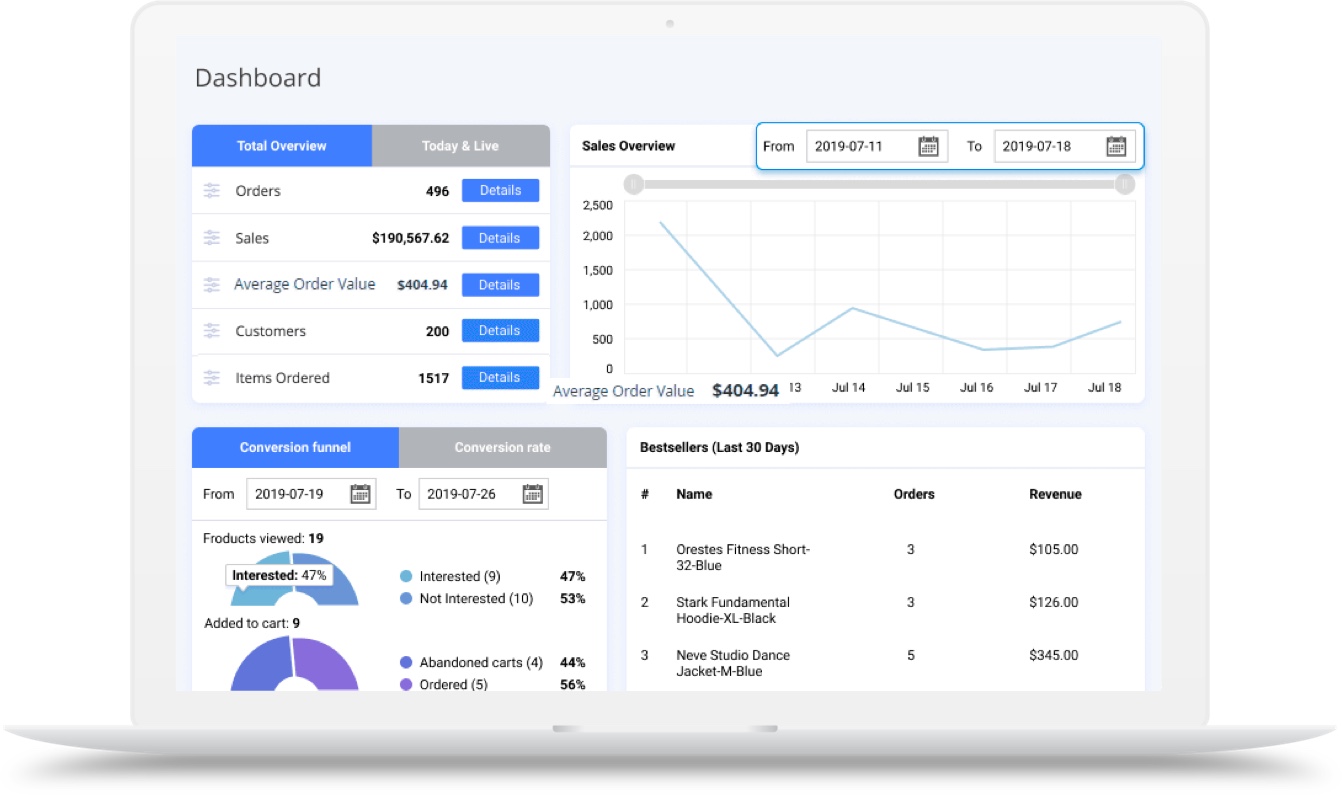Click the drag handle icon beside Average Order Value
This screenshot has width=1342, height=795.
(x=212, y=285)
